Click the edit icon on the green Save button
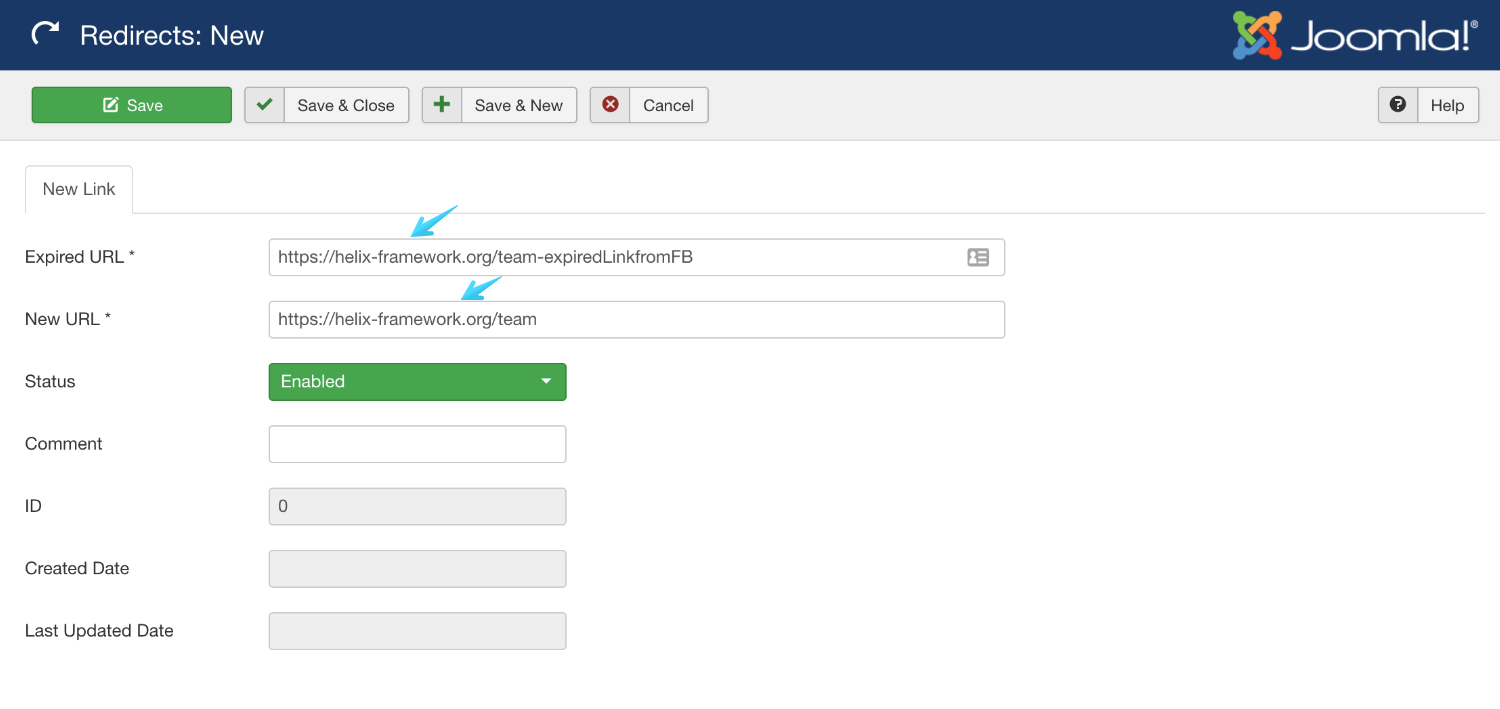The height and width of the screenshot is (709, 1500). coord(111,105)
